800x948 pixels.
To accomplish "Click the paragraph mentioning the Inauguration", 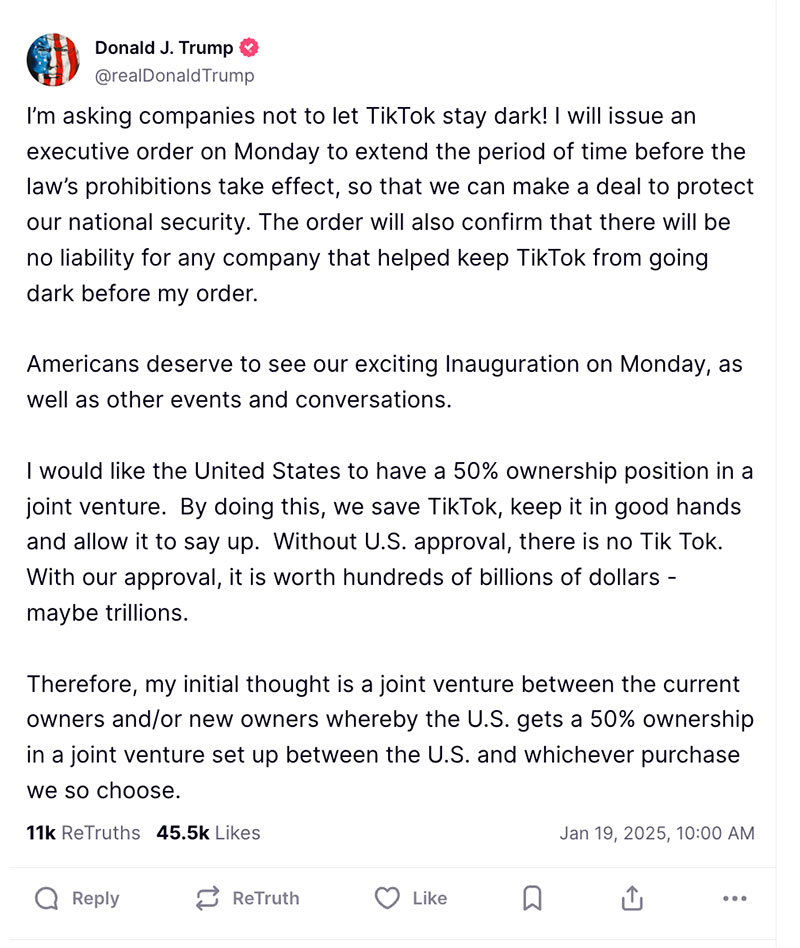I will 384,382.
